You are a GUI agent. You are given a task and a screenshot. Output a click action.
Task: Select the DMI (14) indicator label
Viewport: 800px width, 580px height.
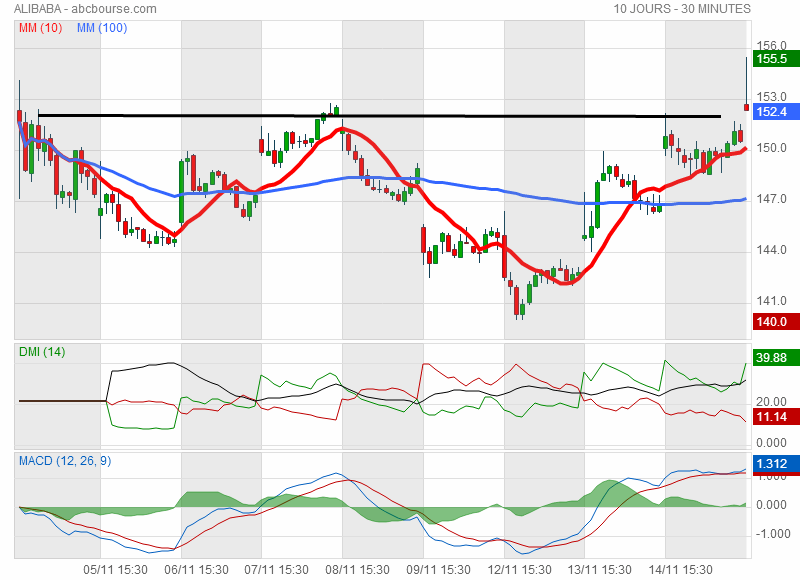click(x=42, y=351)
